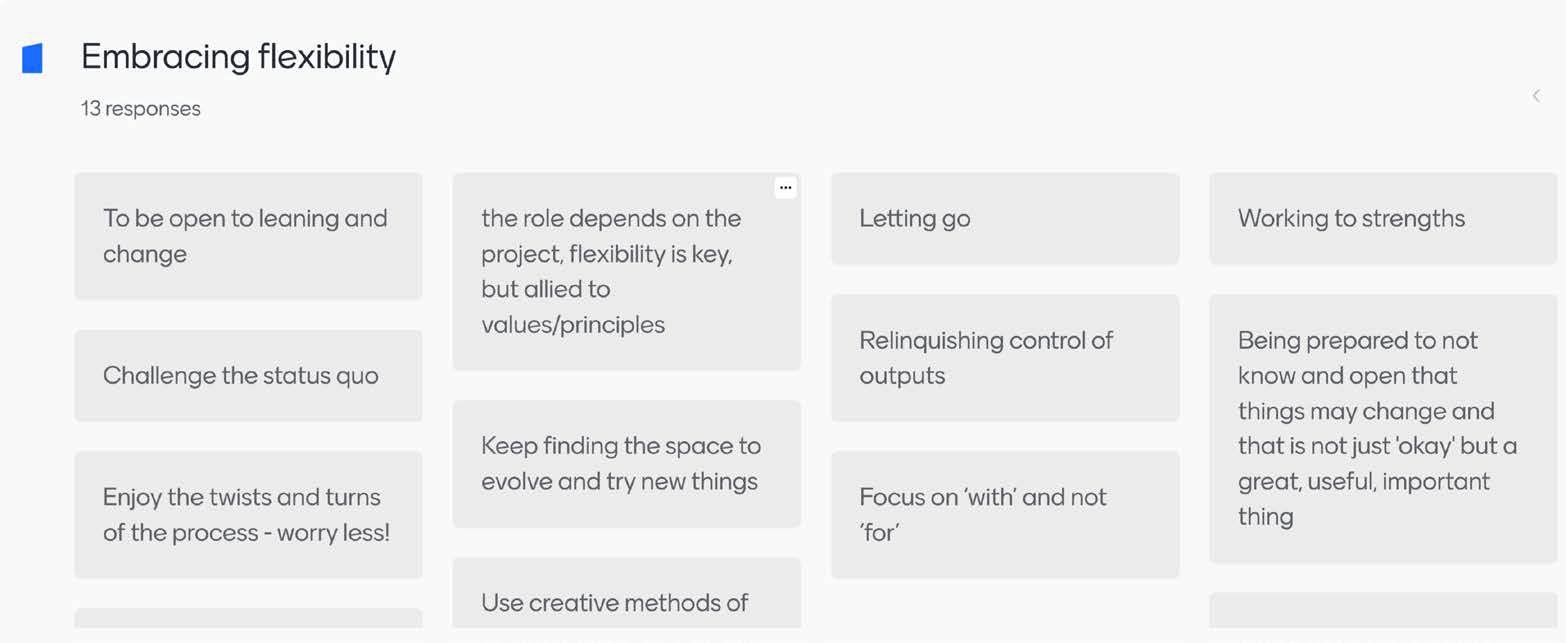Screen dimensions: 1566x643
Task: Click the partially visible card in the first column
Action: point(248,619)
